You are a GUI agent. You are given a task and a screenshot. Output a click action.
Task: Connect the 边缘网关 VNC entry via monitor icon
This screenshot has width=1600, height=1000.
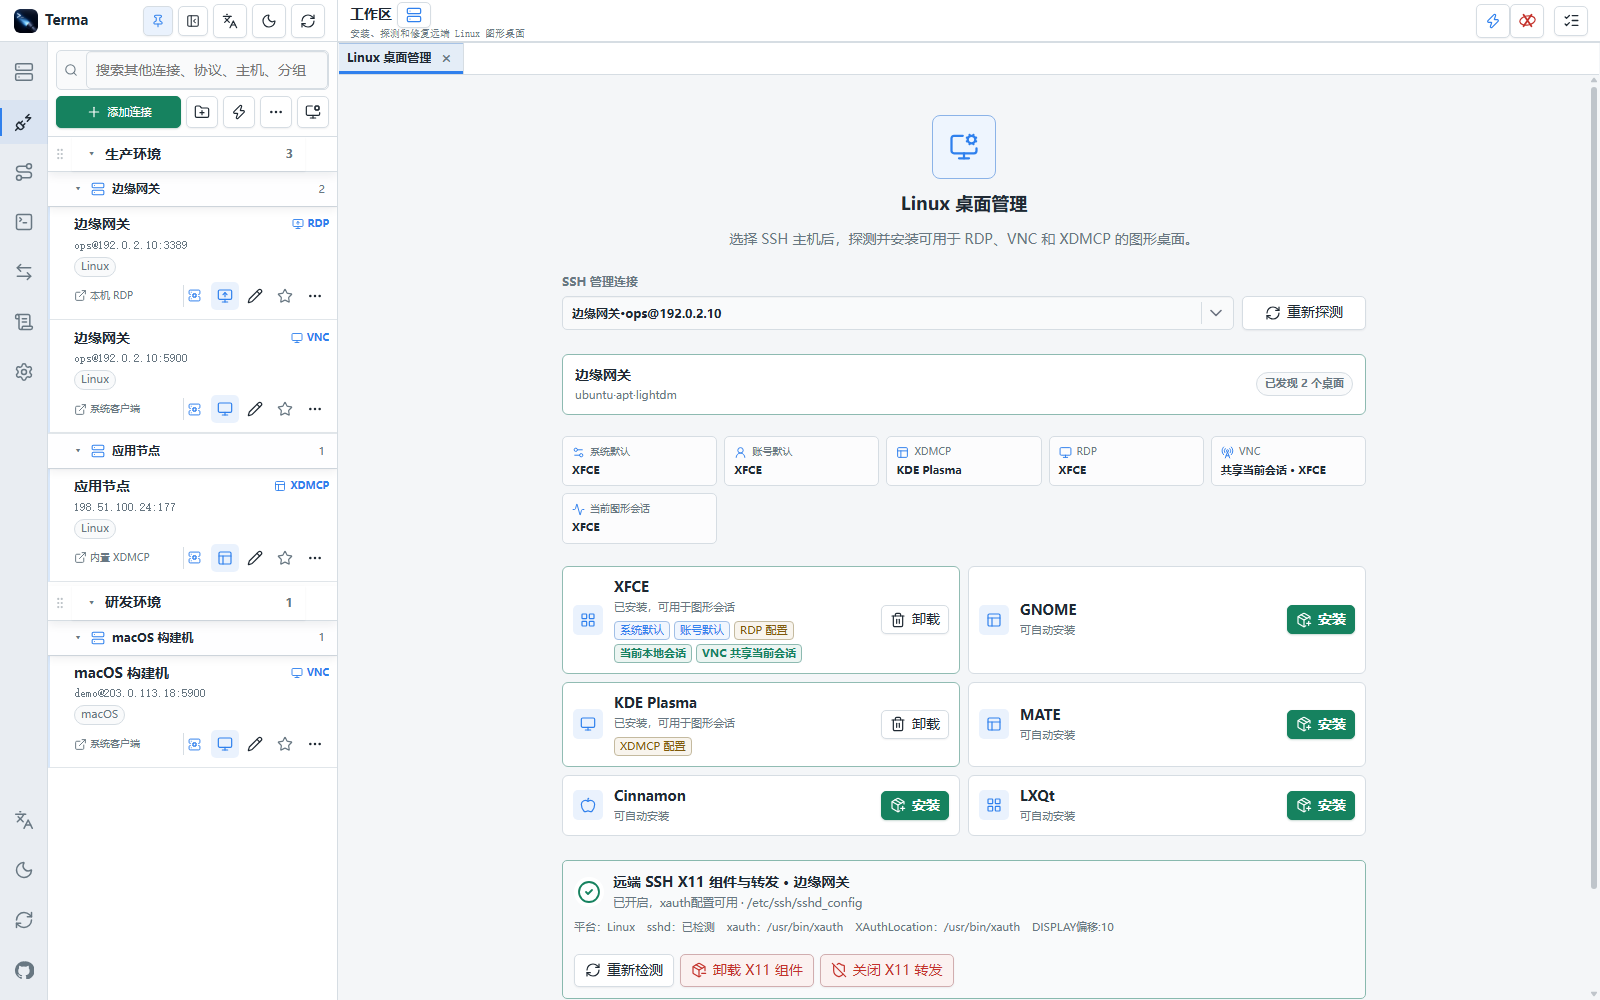(225, 409)
